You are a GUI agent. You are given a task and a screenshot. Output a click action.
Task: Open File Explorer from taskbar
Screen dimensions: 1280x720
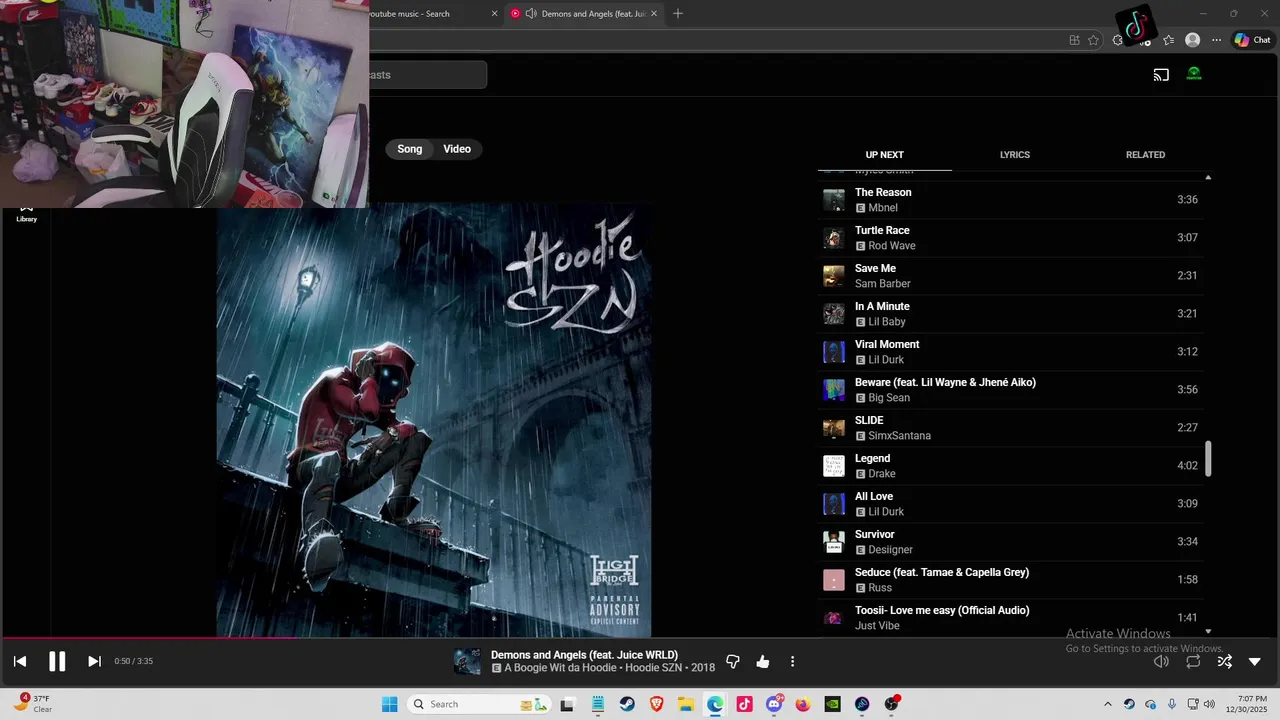click(686, 704)
